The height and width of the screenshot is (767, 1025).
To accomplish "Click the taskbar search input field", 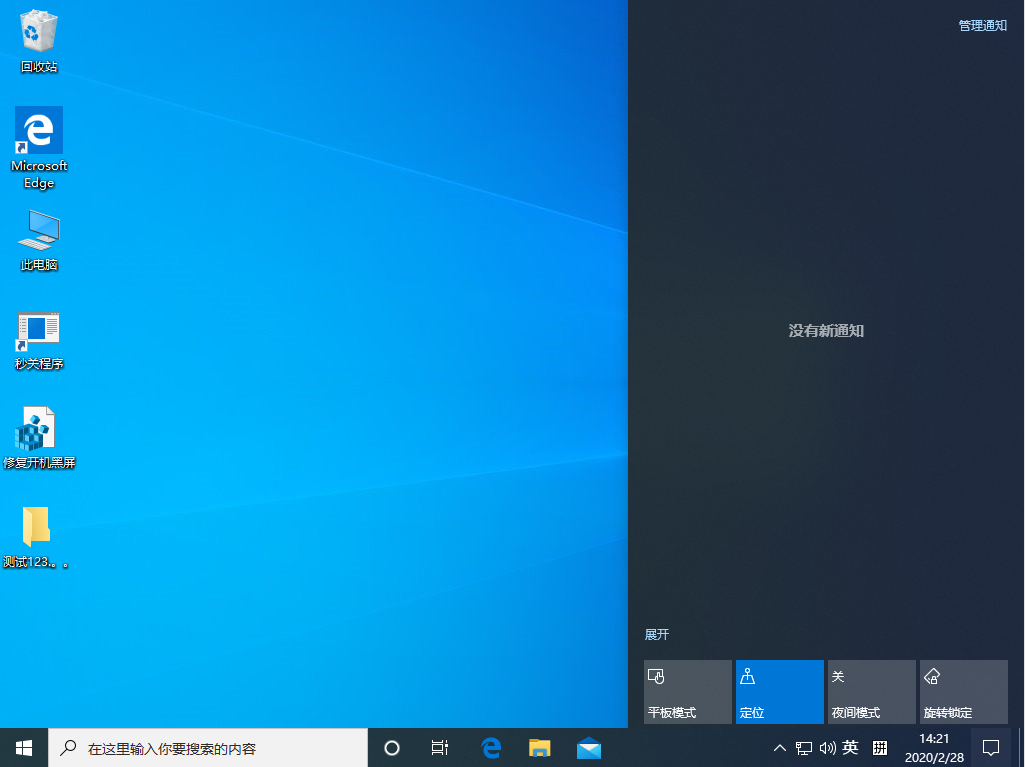I will coord(210,747).
